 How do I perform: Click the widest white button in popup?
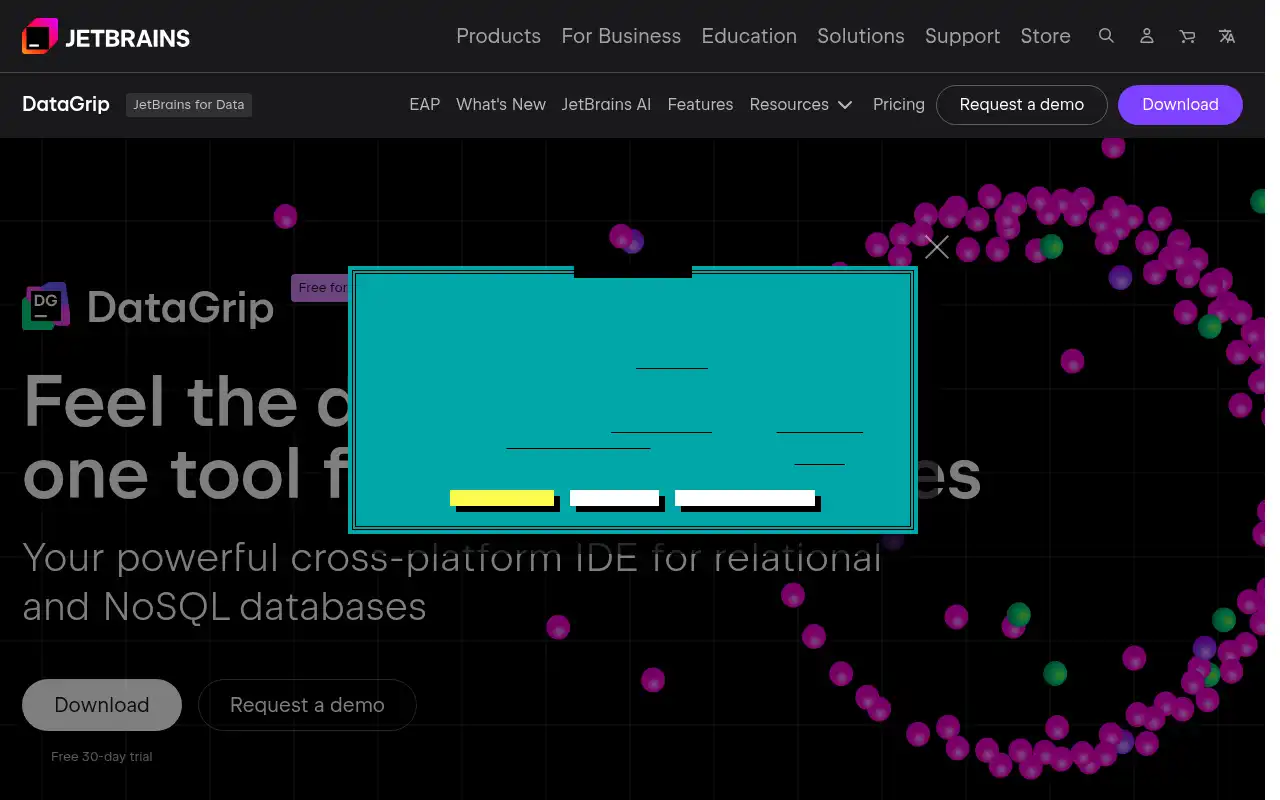tap(745, 498)
